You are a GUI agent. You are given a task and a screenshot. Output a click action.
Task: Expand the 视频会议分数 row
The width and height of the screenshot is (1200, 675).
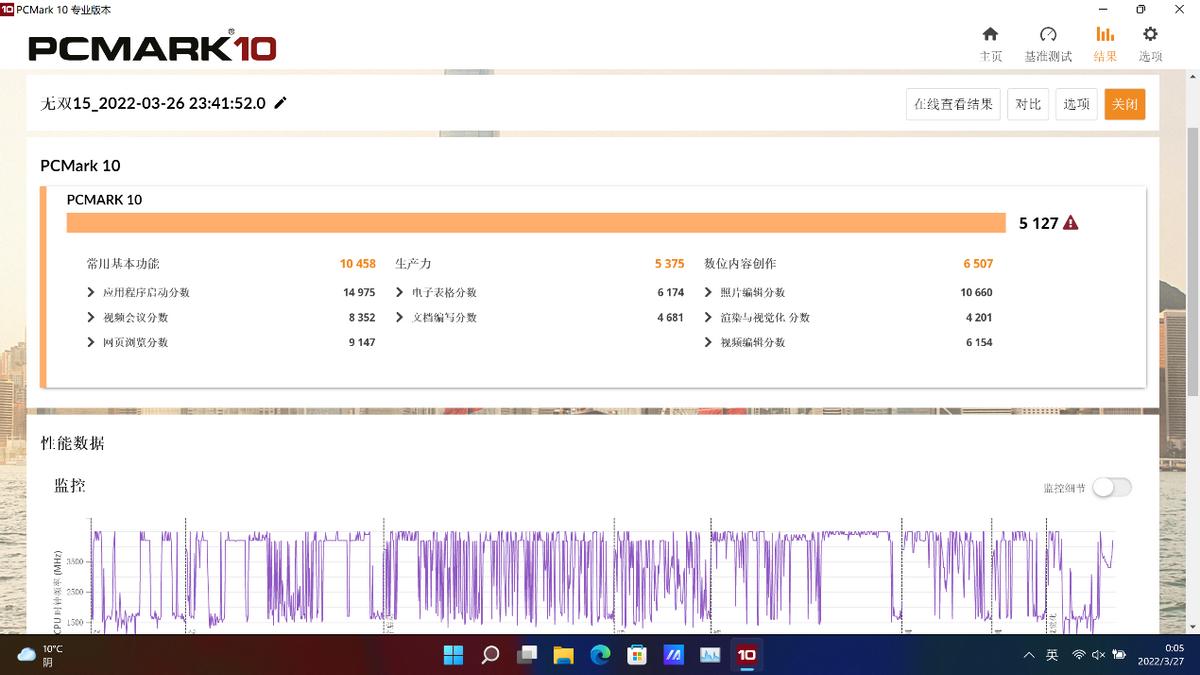92,318
